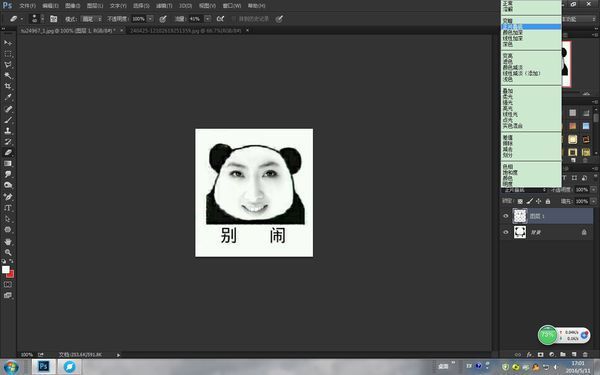The width and height of the screenshot is (600, 375).
Task: Hide the 图层 1 layer
Action: (x=505, y=216)
